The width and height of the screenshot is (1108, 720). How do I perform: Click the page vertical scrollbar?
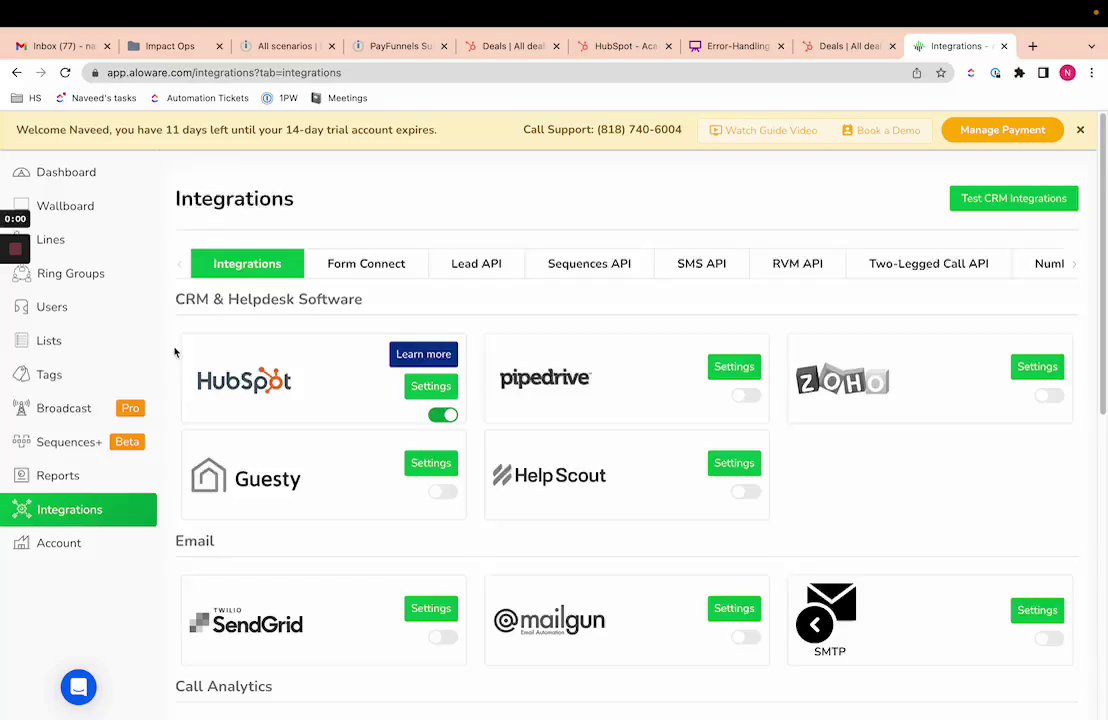click(x=1102, y=264)
